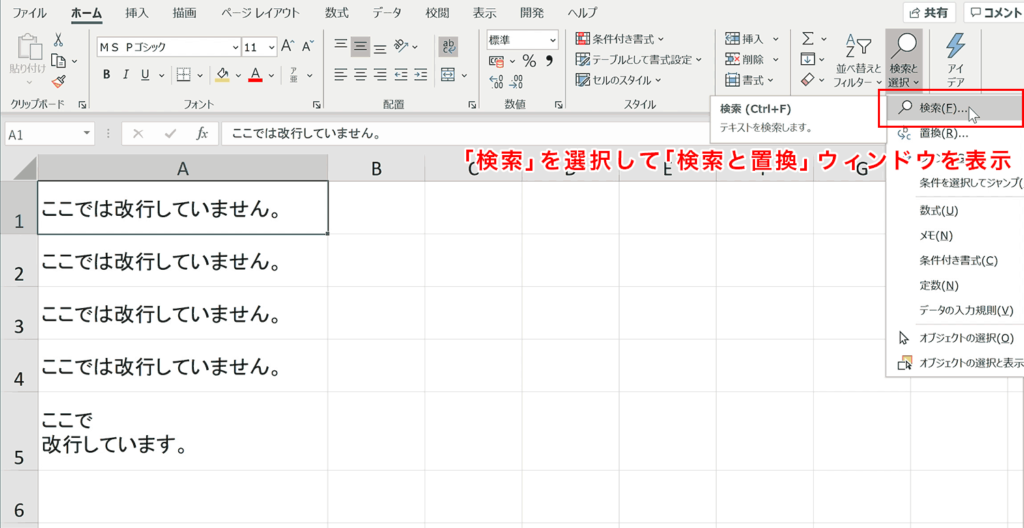Apply Comma Style icon
1024x528 pixels.
pos(549,61)
